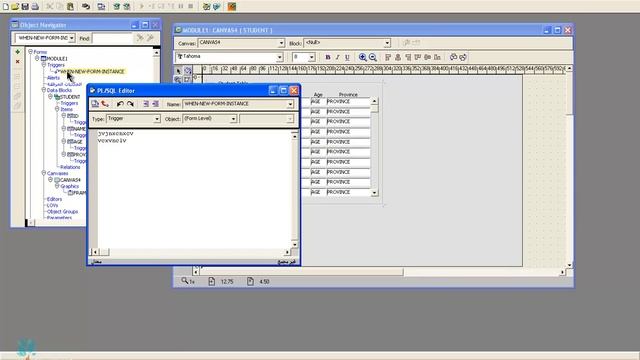The width and height of the screenshot is (640, 360).
Task: Click the Outdent icon in PL/SQL Editor
Action: click(156, 104)
